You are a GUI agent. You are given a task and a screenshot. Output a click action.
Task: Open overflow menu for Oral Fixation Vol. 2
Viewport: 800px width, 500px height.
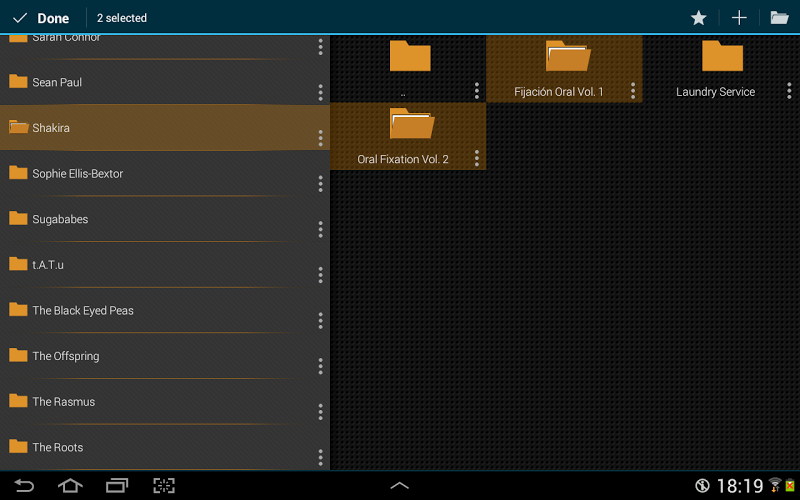point(477,158)
